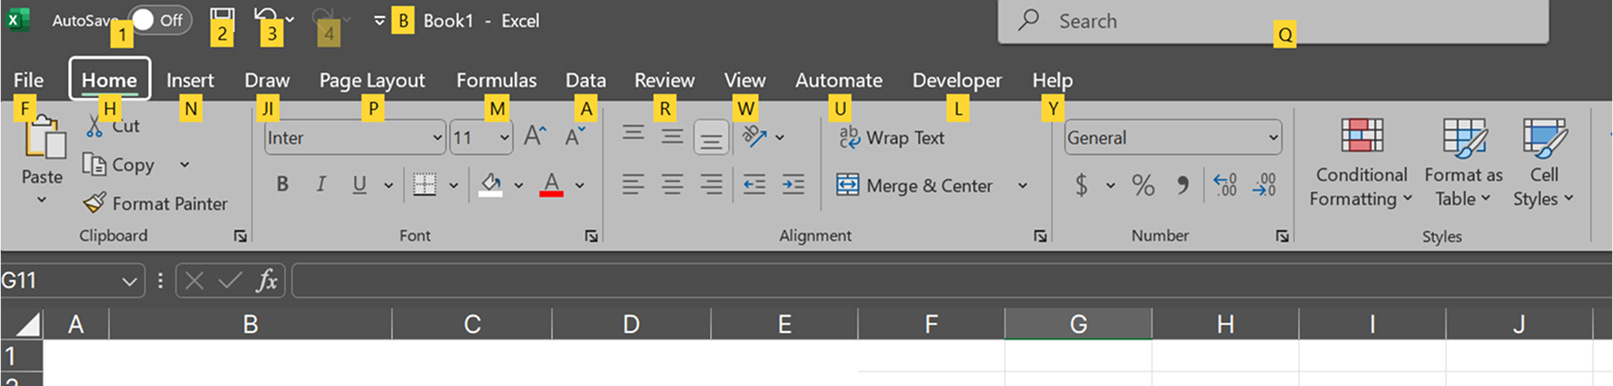Toggle Bold formatting
Image resolution: width=1613 pixels, height=386 pixels.
pos(282,184)
